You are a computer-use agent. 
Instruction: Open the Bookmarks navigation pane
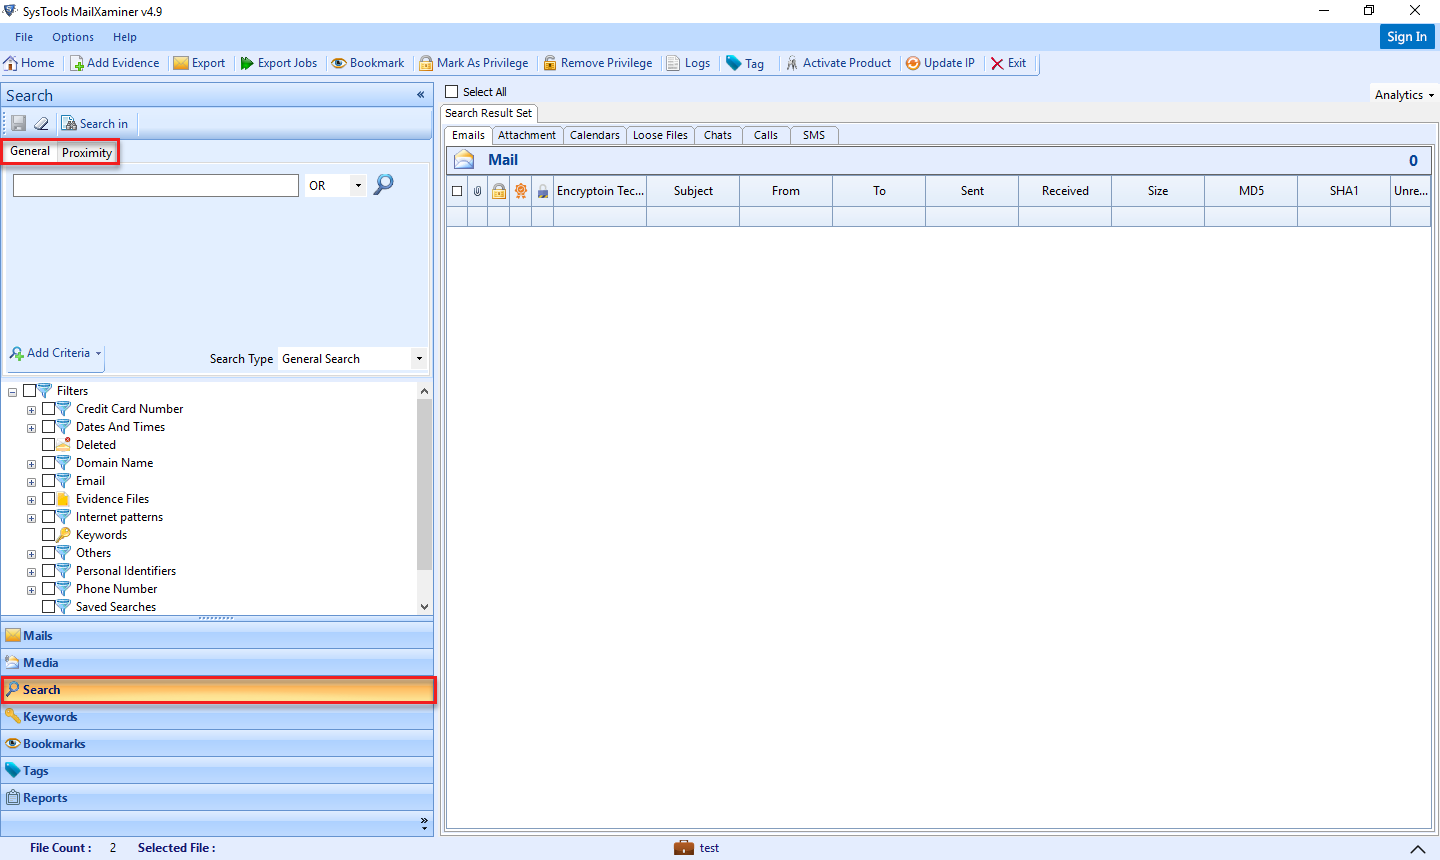tap(217, 743)
